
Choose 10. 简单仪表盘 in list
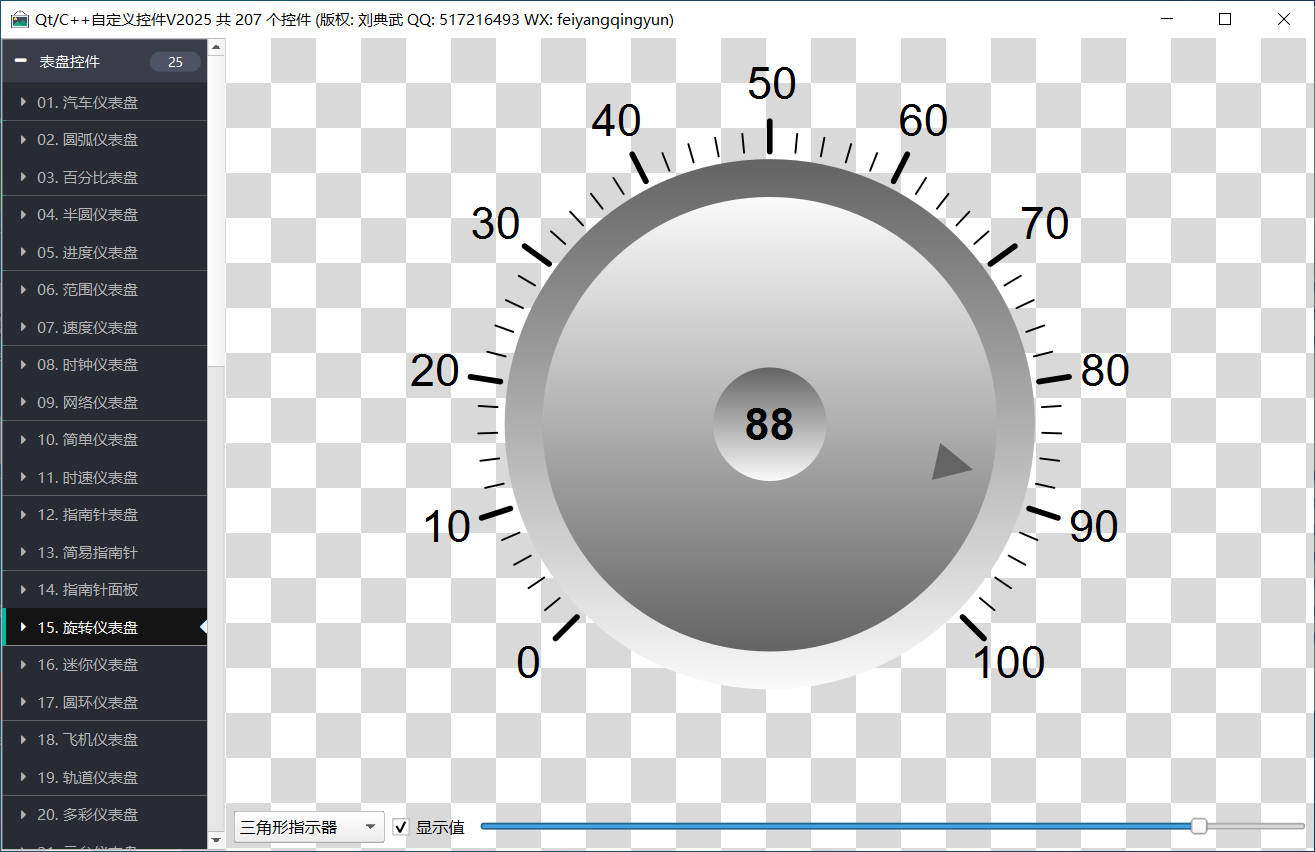pyautogui.click(x=104, y=440)
